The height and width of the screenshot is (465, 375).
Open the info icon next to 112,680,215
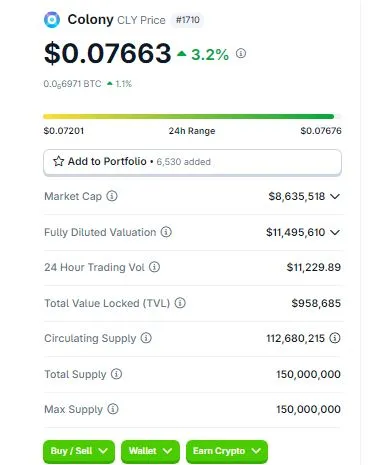335,338
